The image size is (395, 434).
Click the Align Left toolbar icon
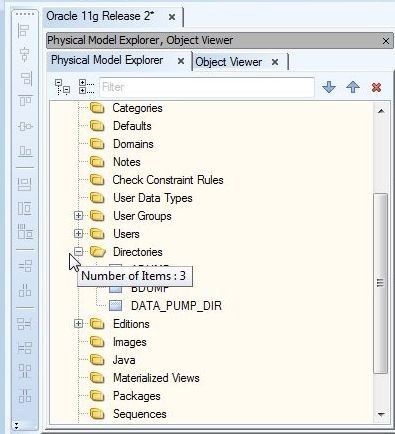click(x=24, y=31)
